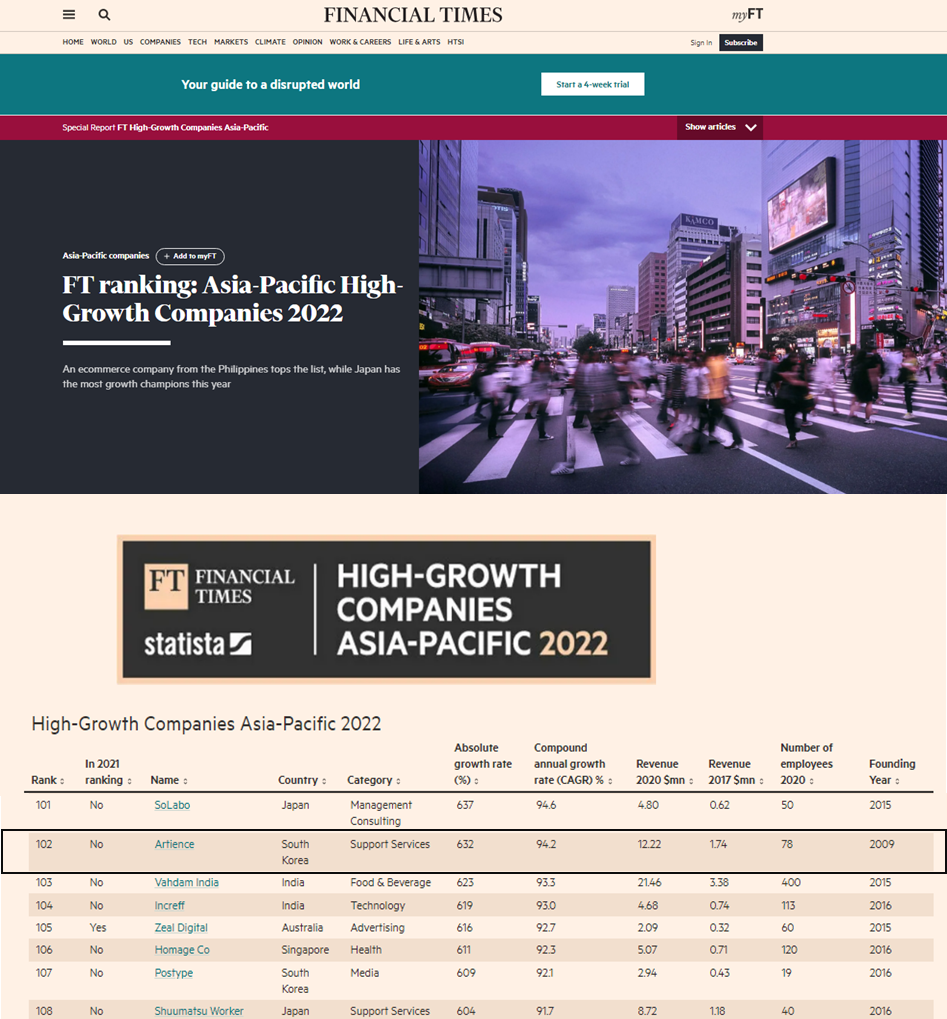The height and width of the screenshot is (1019, 947).
Task: Open the CLIMATE section
Action: click(270, 42)
